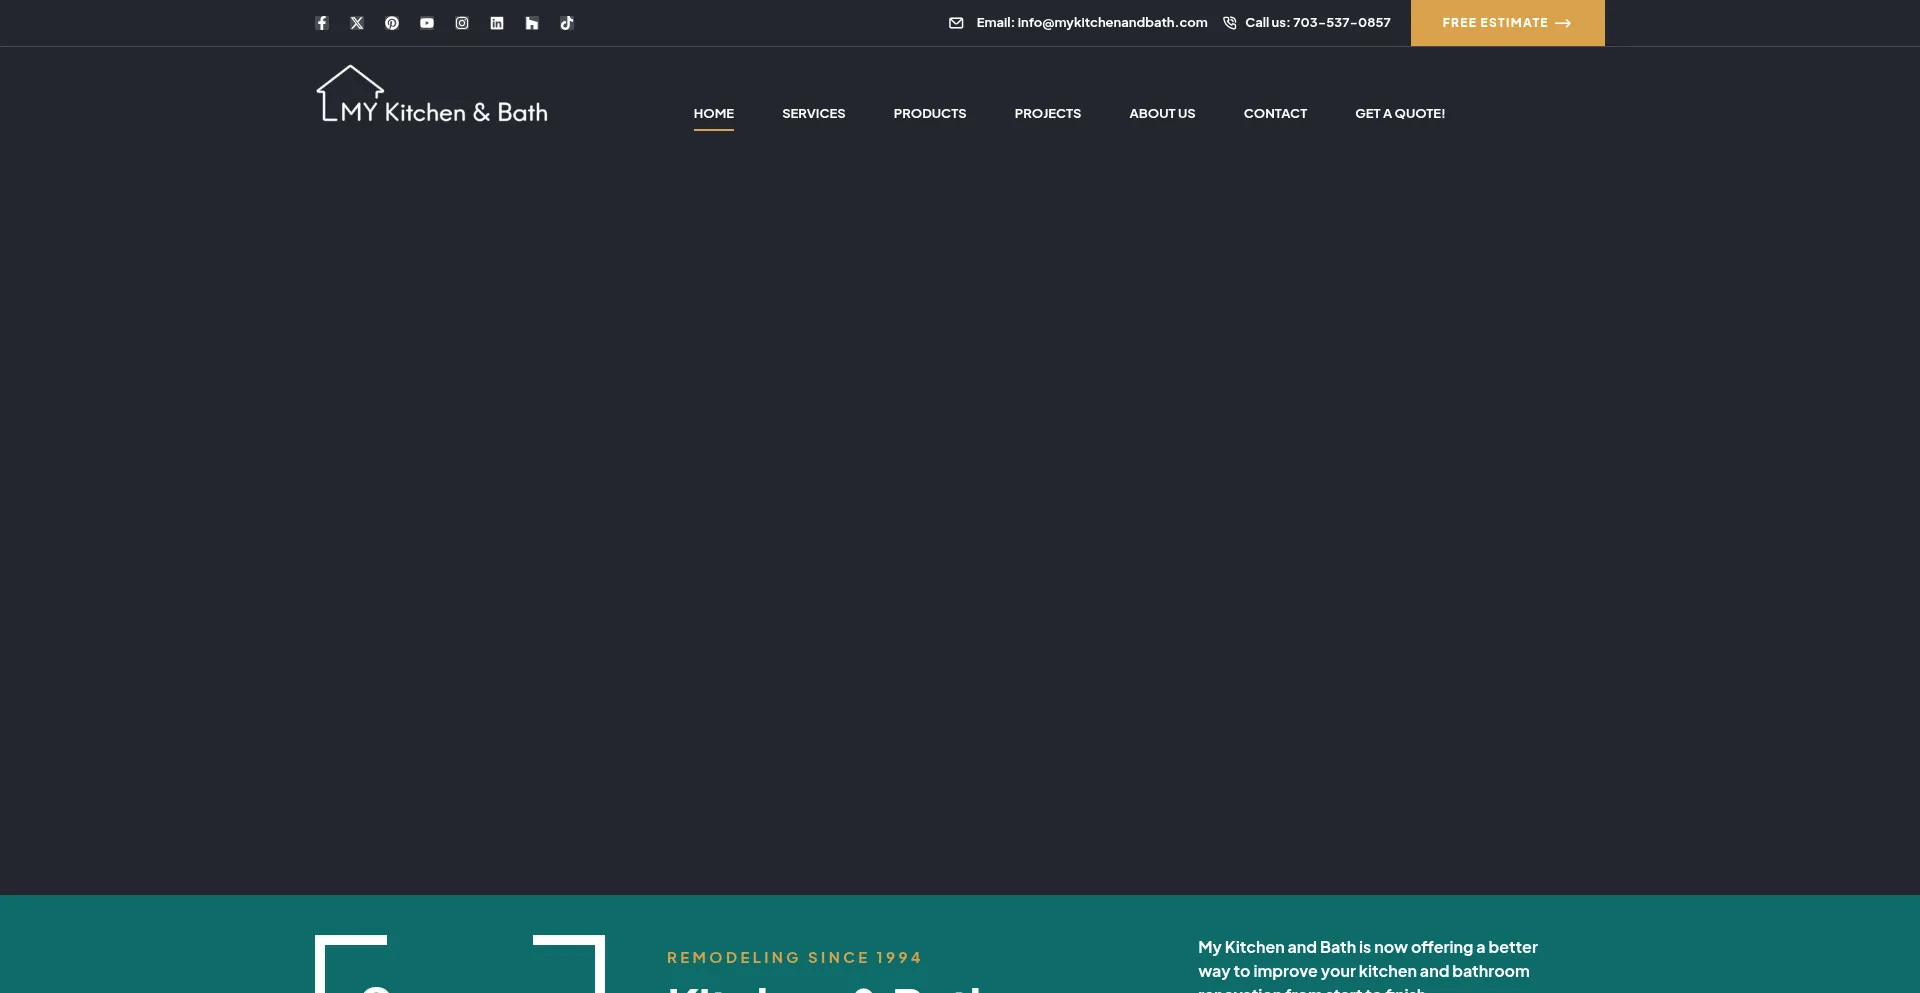1920x993 pixels.
Task: Click the envelope email icon
Action: point(956,23)
